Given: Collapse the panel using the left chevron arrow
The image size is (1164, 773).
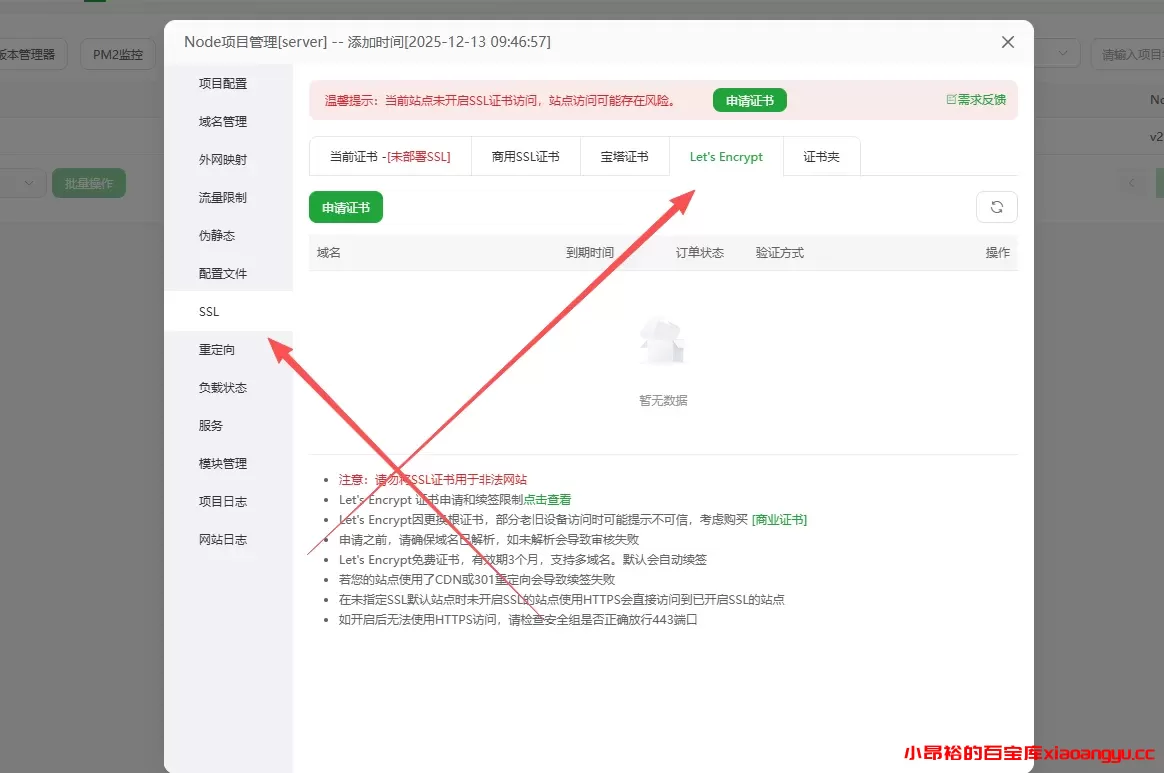Looking at the screenshot, I should coord(1131,183).
